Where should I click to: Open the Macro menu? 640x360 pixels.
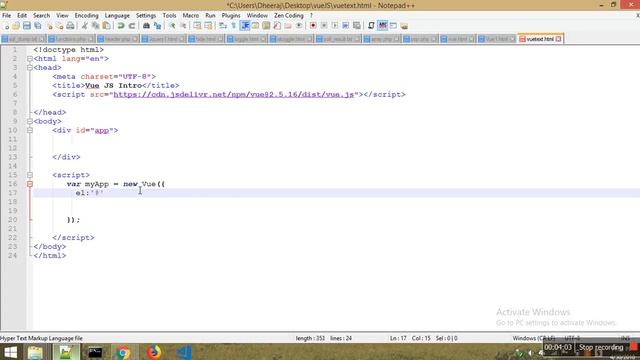pos(191,16)
